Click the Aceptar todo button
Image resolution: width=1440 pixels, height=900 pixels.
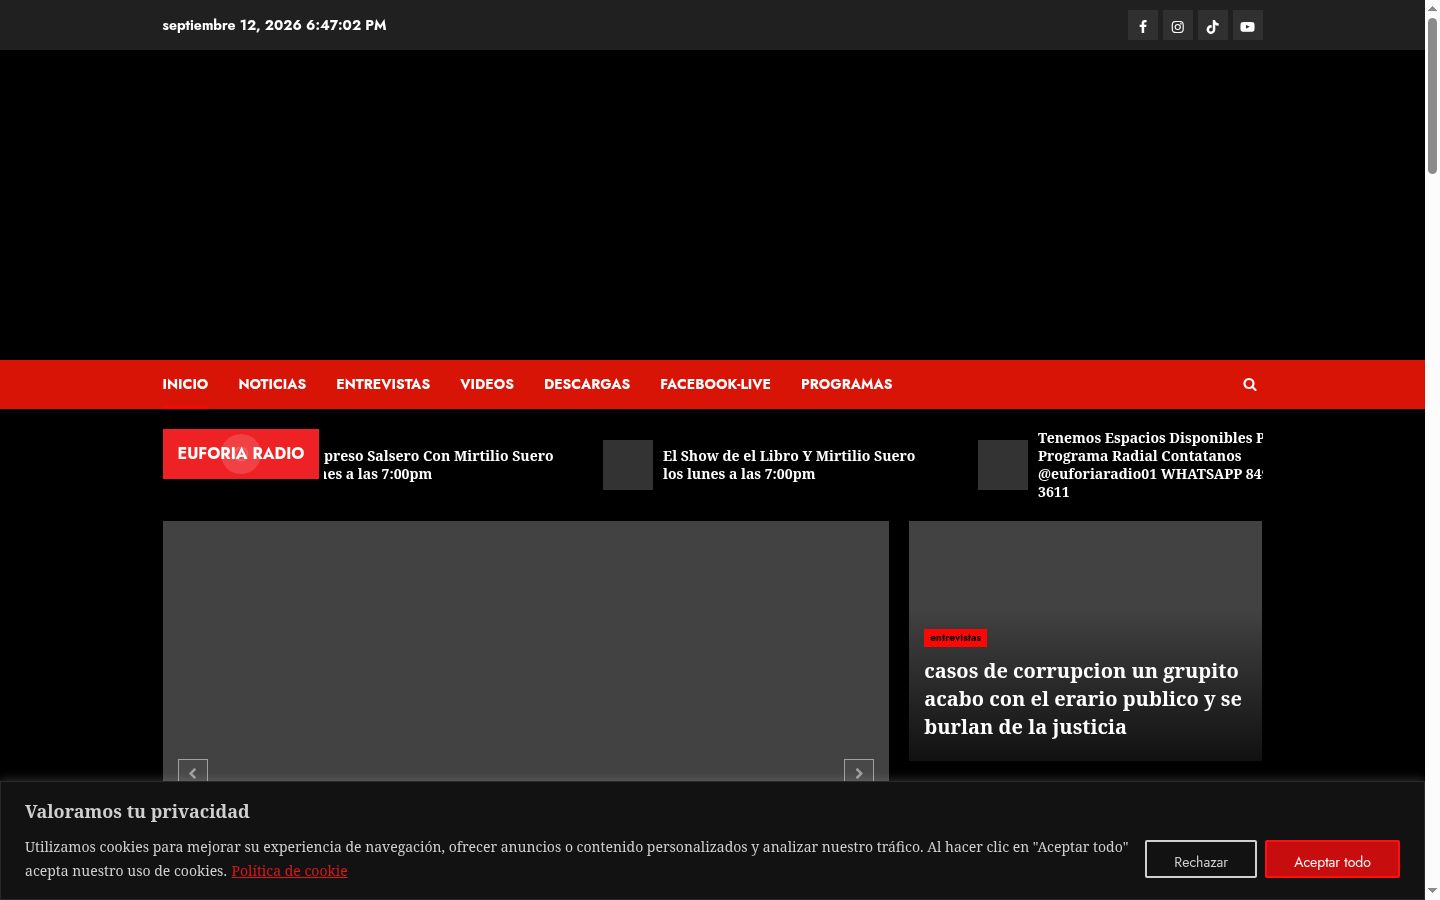pyautogui.click(x=1332, y=860)
